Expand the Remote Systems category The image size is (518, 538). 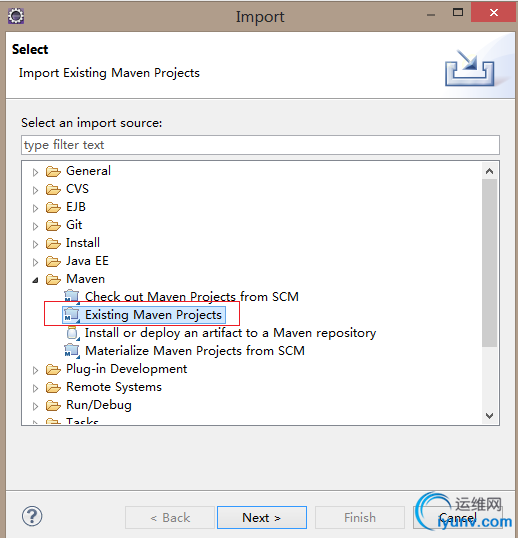coord(35,388)
